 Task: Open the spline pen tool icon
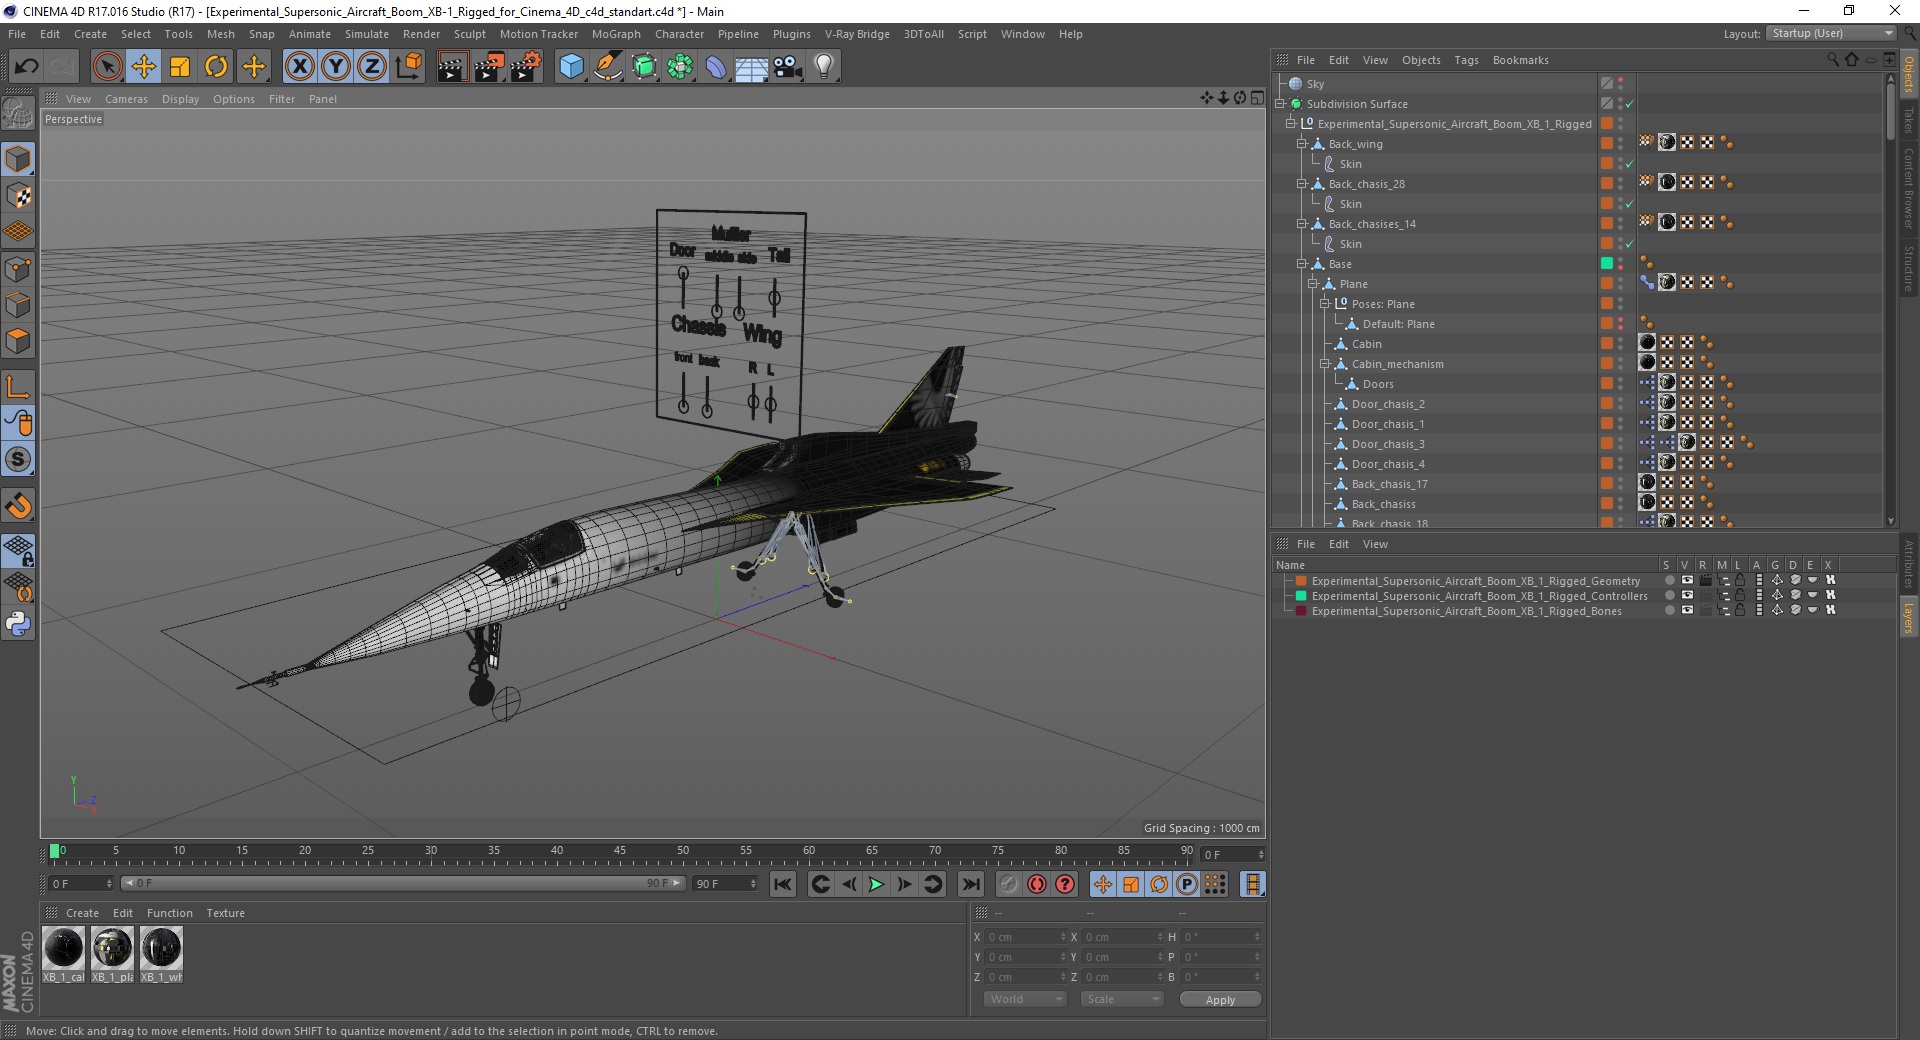click(x=608, y=67)
